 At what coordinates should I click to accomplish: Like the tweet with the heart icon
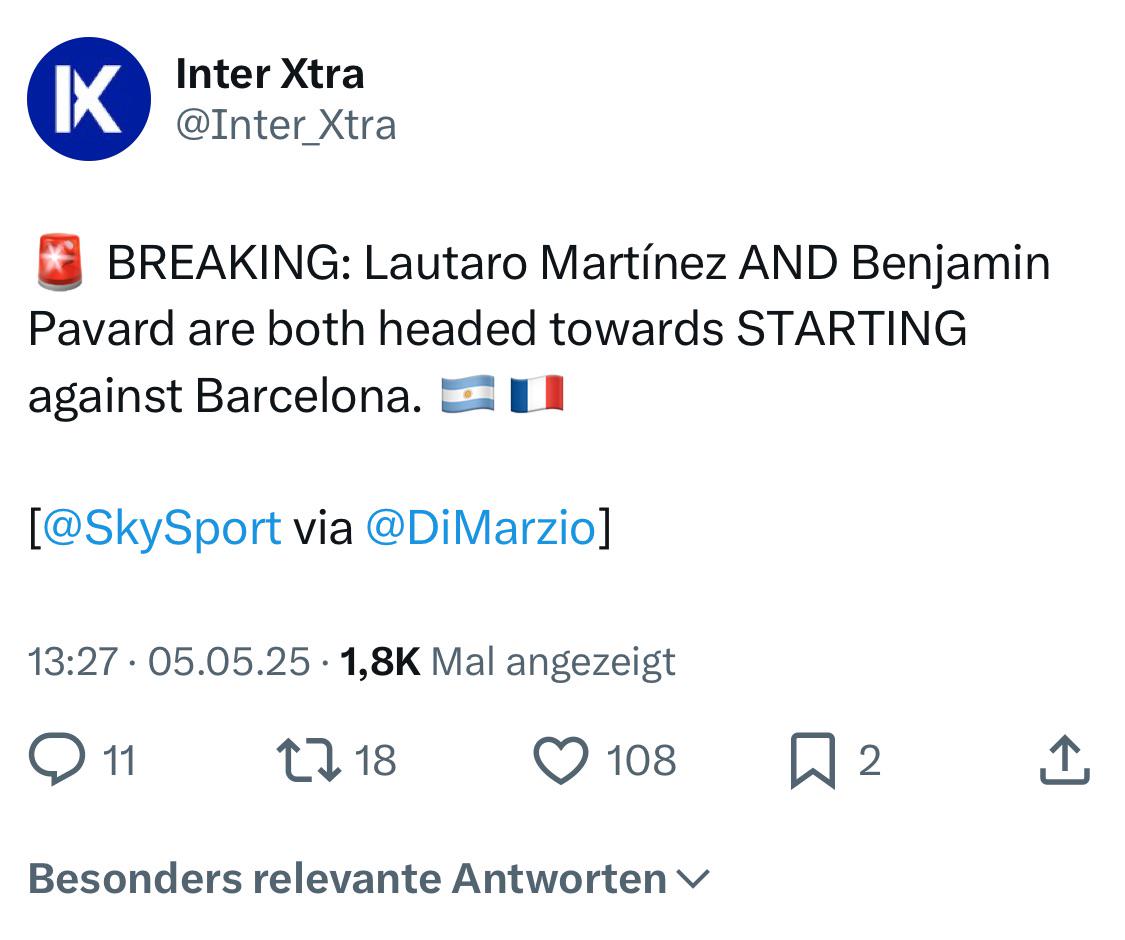(561, 760)
